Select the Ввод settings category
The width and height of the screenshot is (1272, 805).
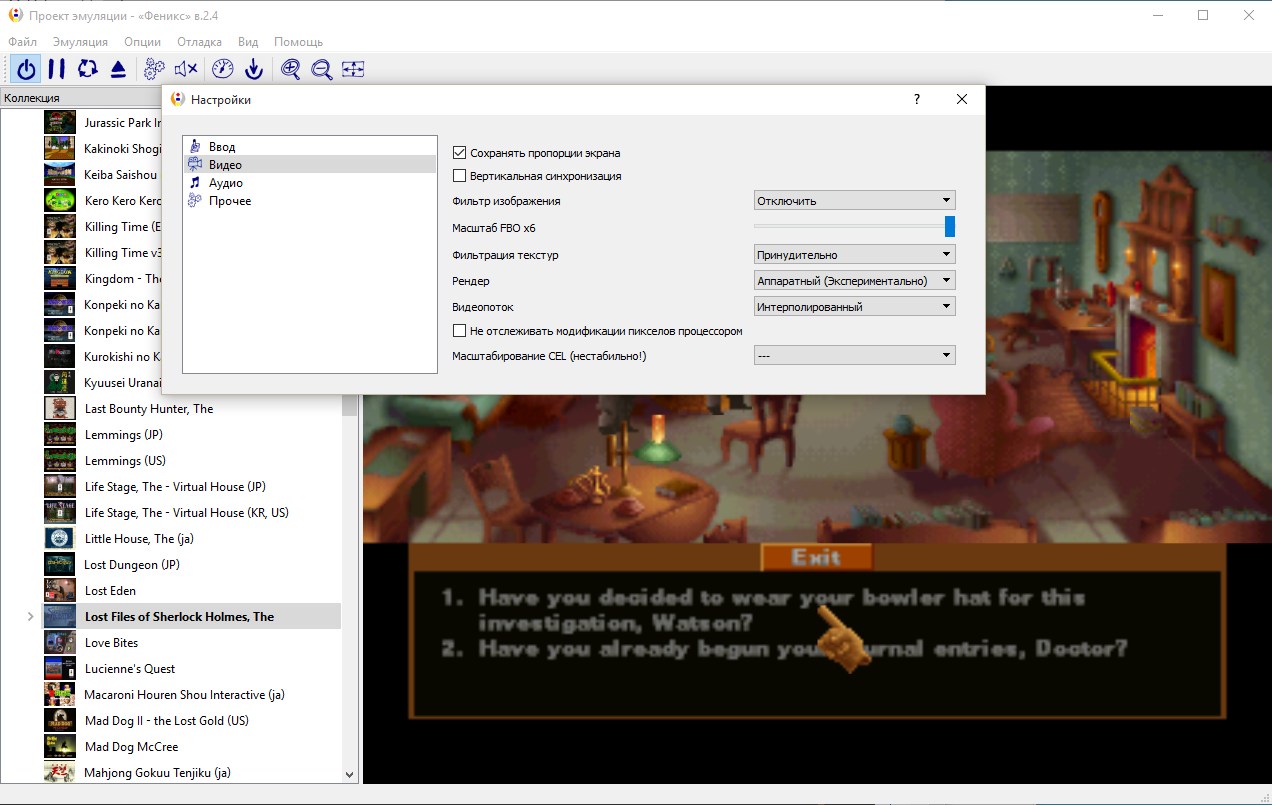(310, 147)
